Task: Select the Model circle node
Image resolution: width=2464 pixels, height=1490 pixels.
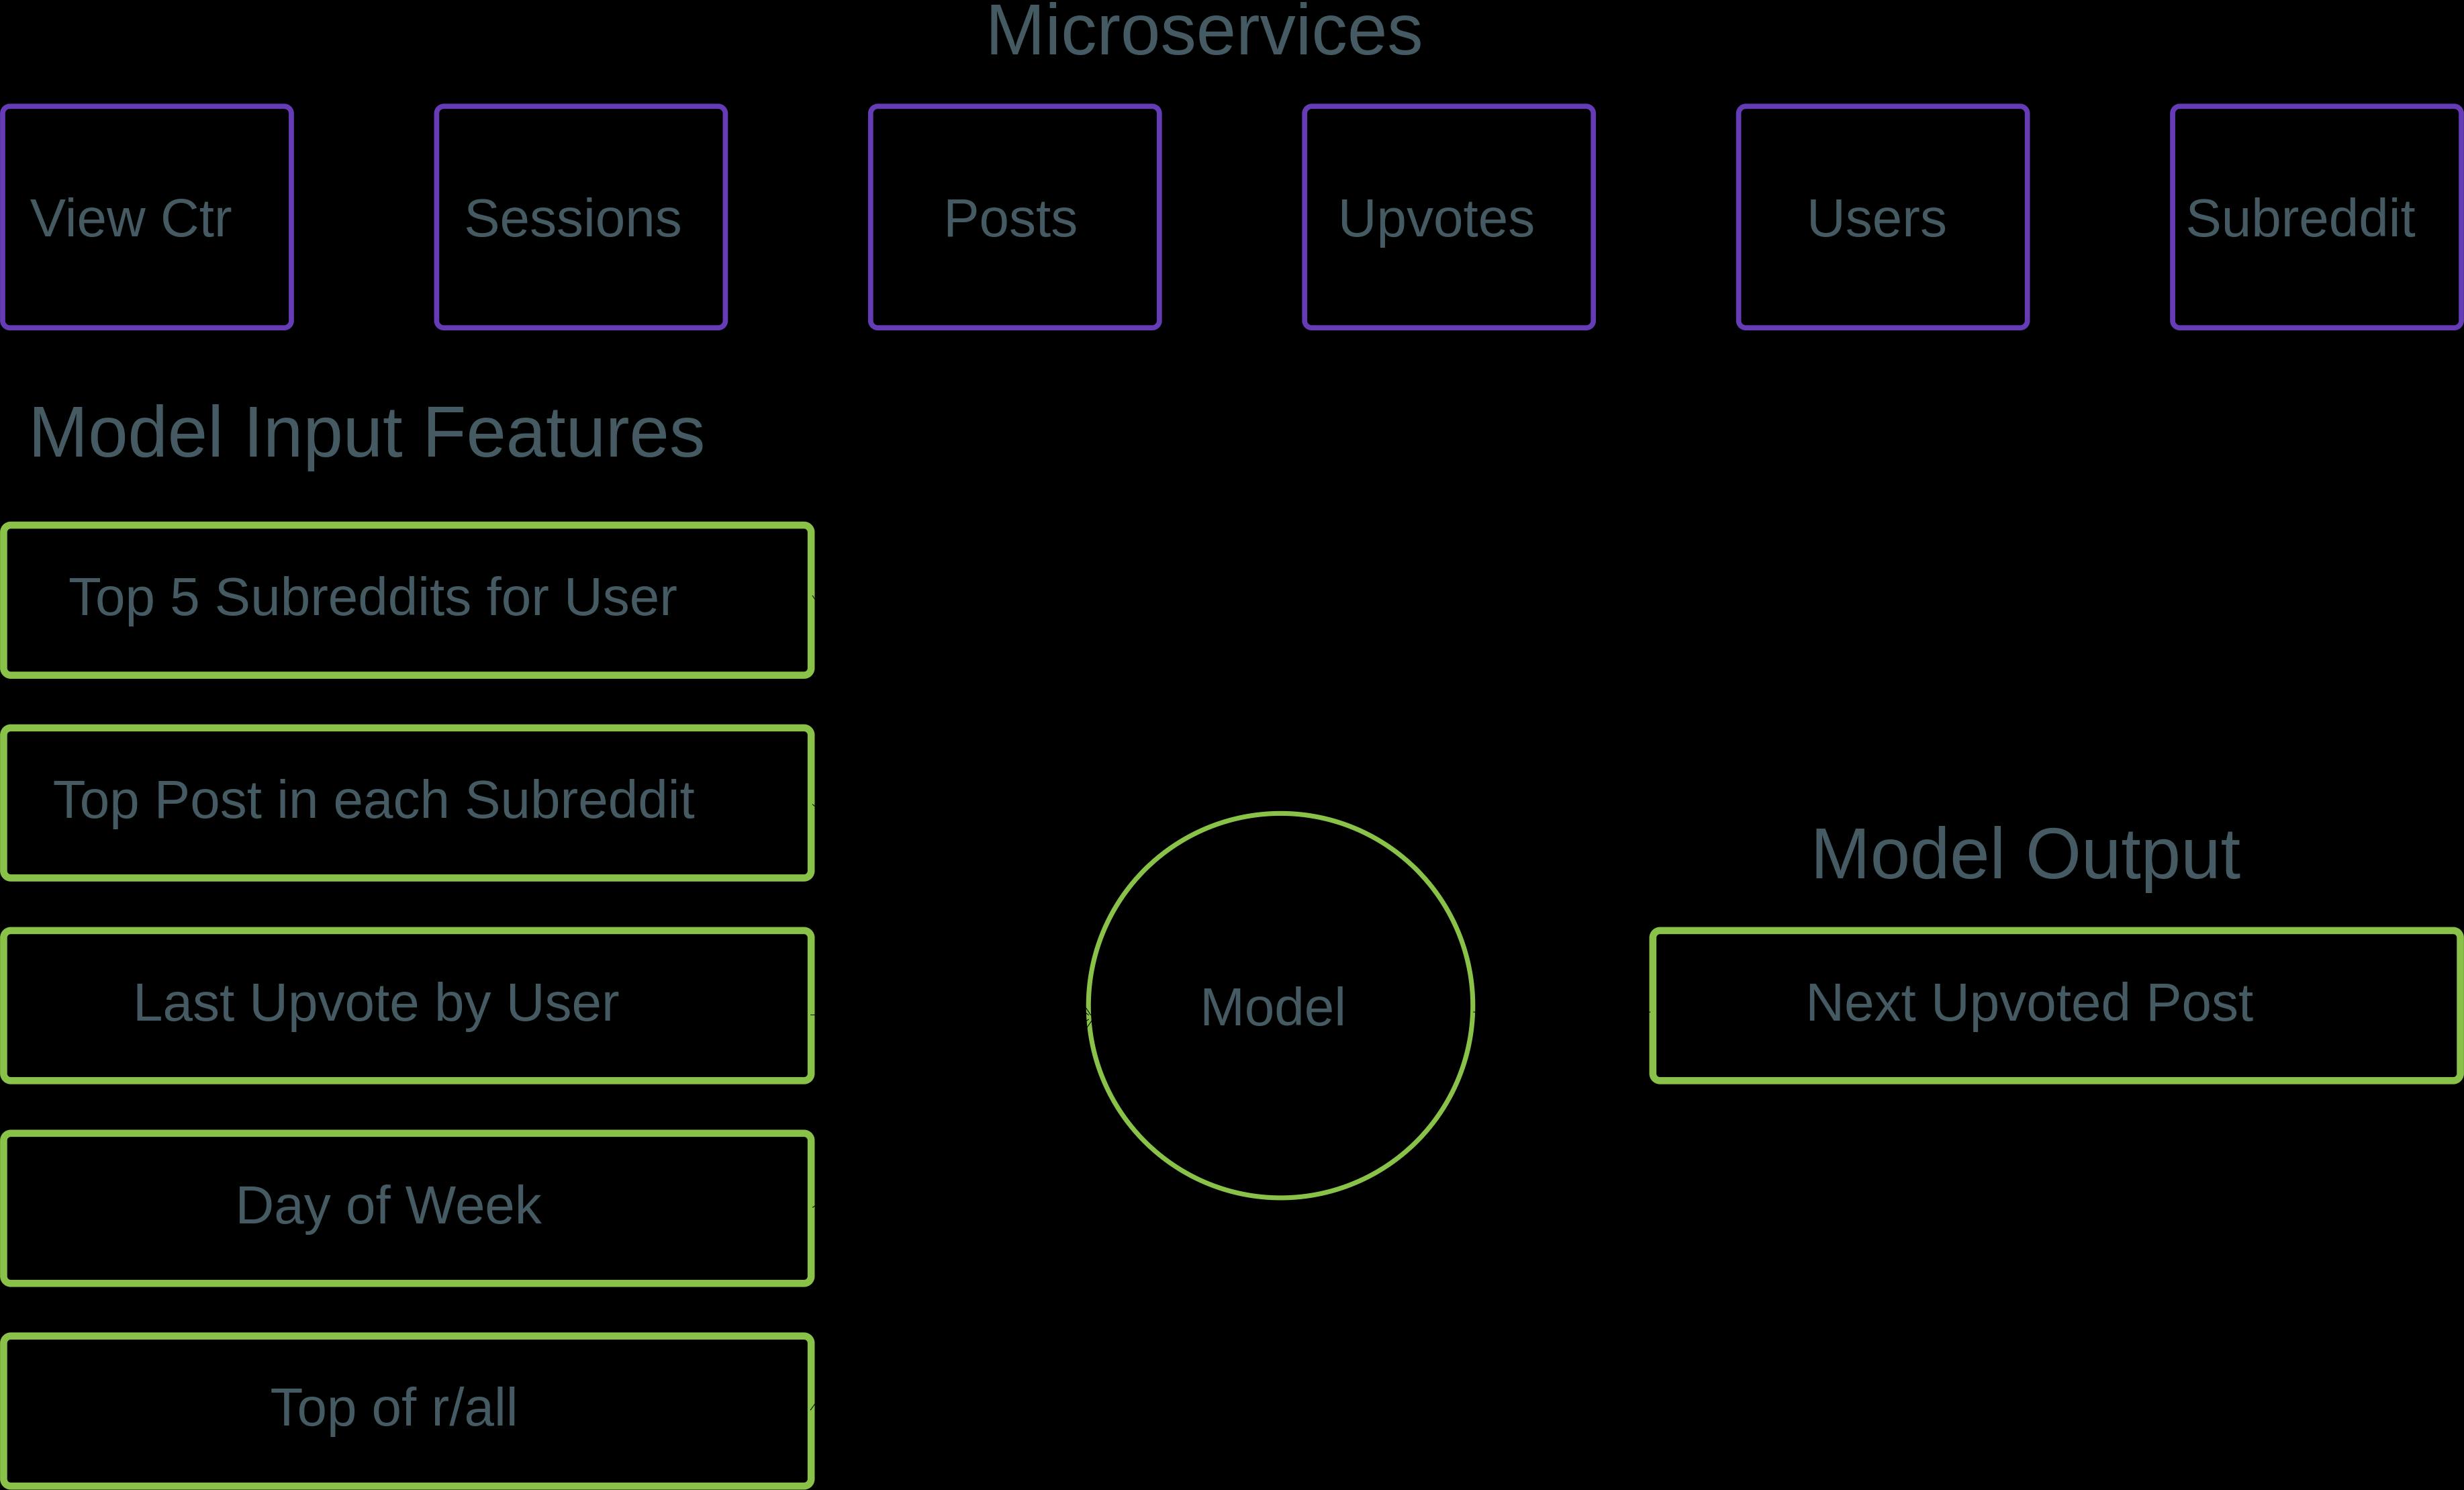Action: (x=1280, y=1005)
